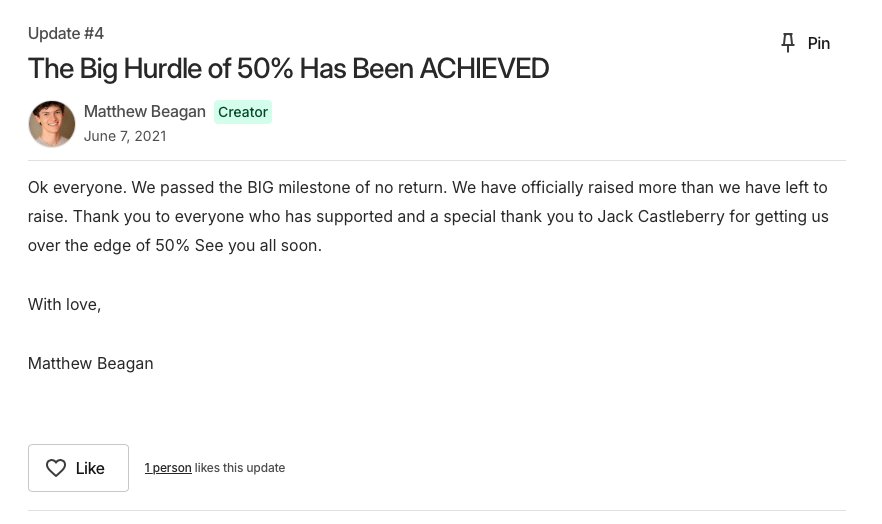
Task: Click the Pin text label
Action: pos(818,43)
